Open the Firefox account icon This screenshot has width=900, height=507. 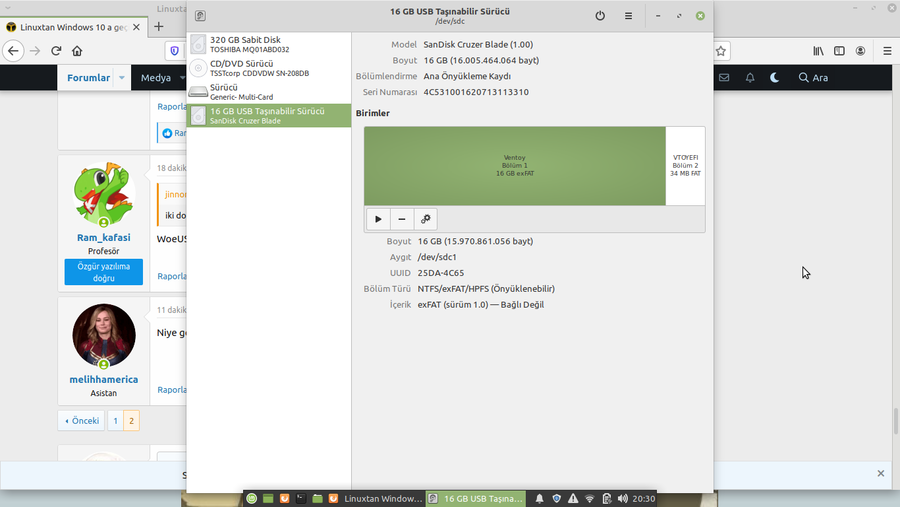860,51
